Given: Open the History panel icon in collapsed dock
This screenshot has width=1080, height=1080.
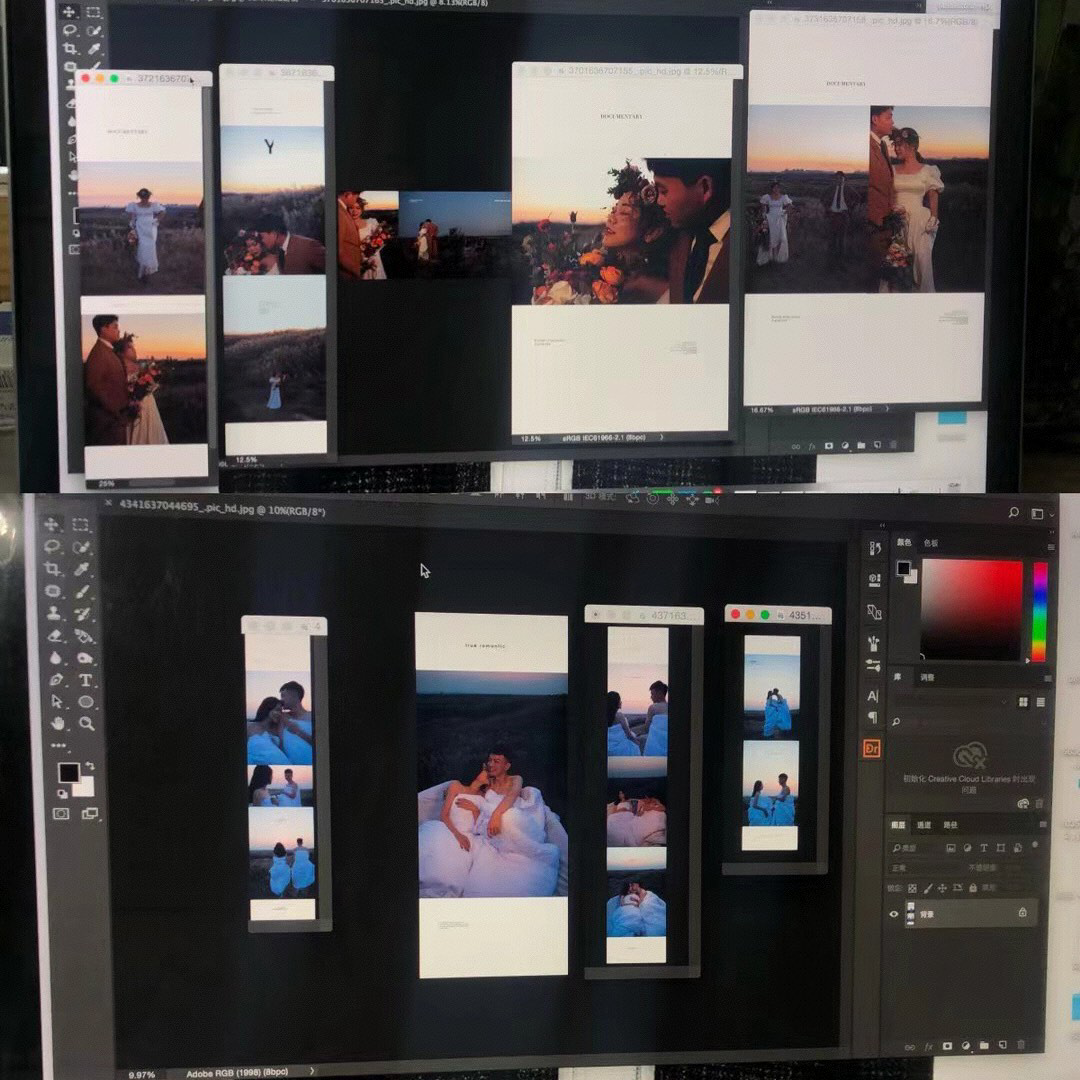Looking at the screenshot, I should pos(875,548).
